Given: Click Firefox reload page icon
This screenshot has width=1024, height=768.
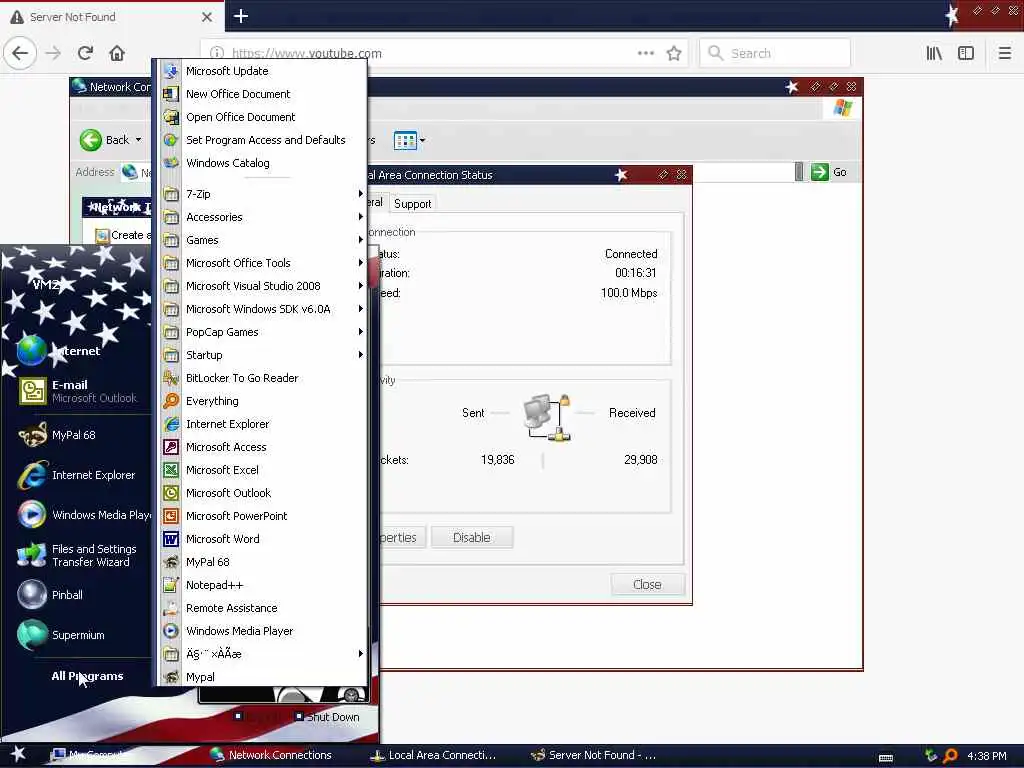Looking at the screenshot, I should point(85,53).
